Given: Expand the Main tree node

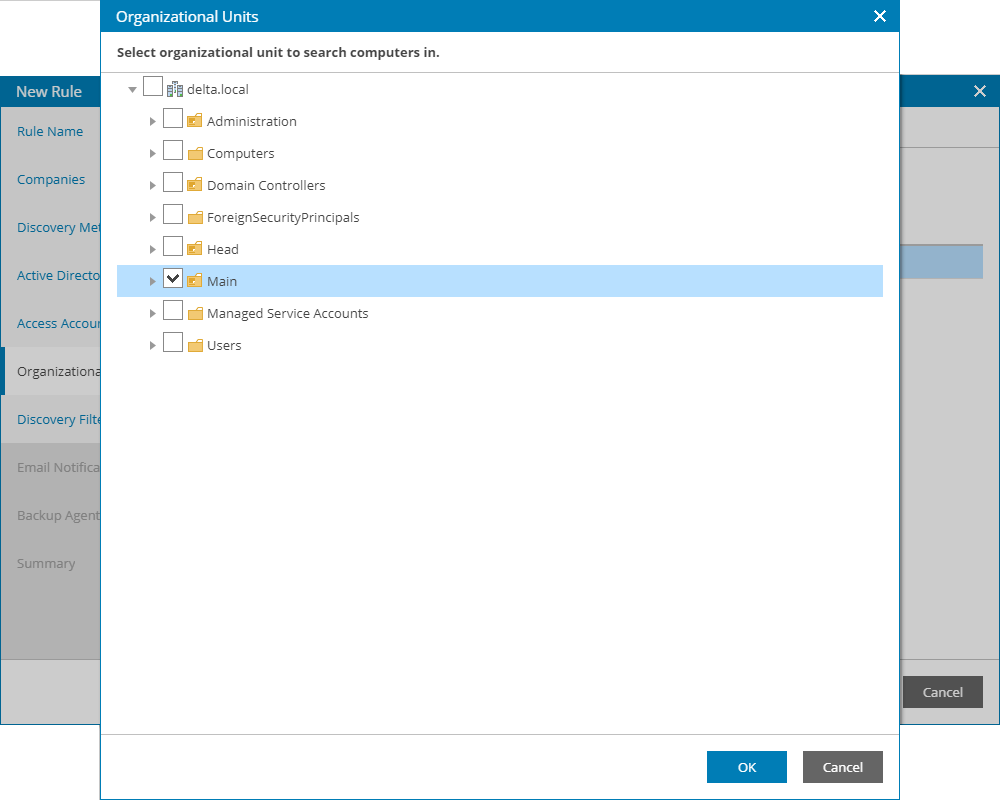Looking at the screenshot, I should [153, 281].
